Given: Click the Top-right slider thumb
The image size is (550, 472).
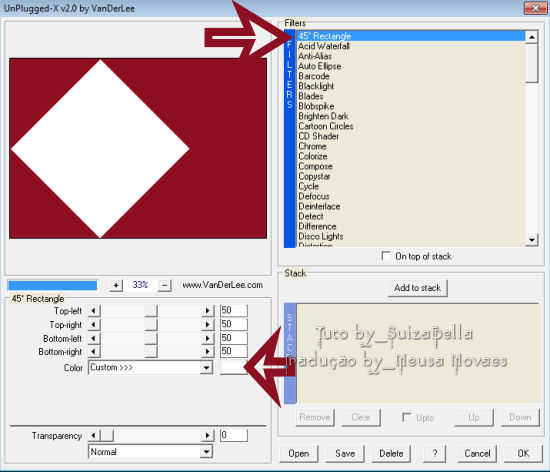Looking at the screenshot, I should pos(151,324).
